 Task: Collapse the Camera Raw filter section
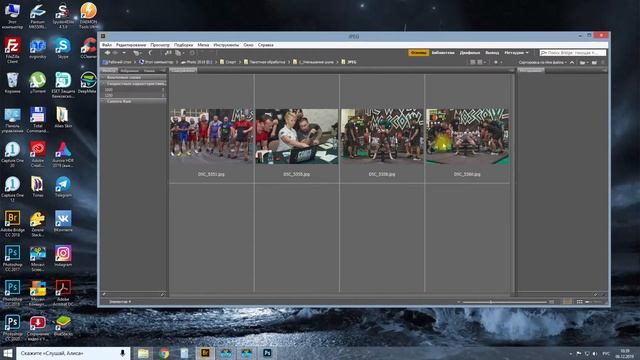[x=134, y=101]
